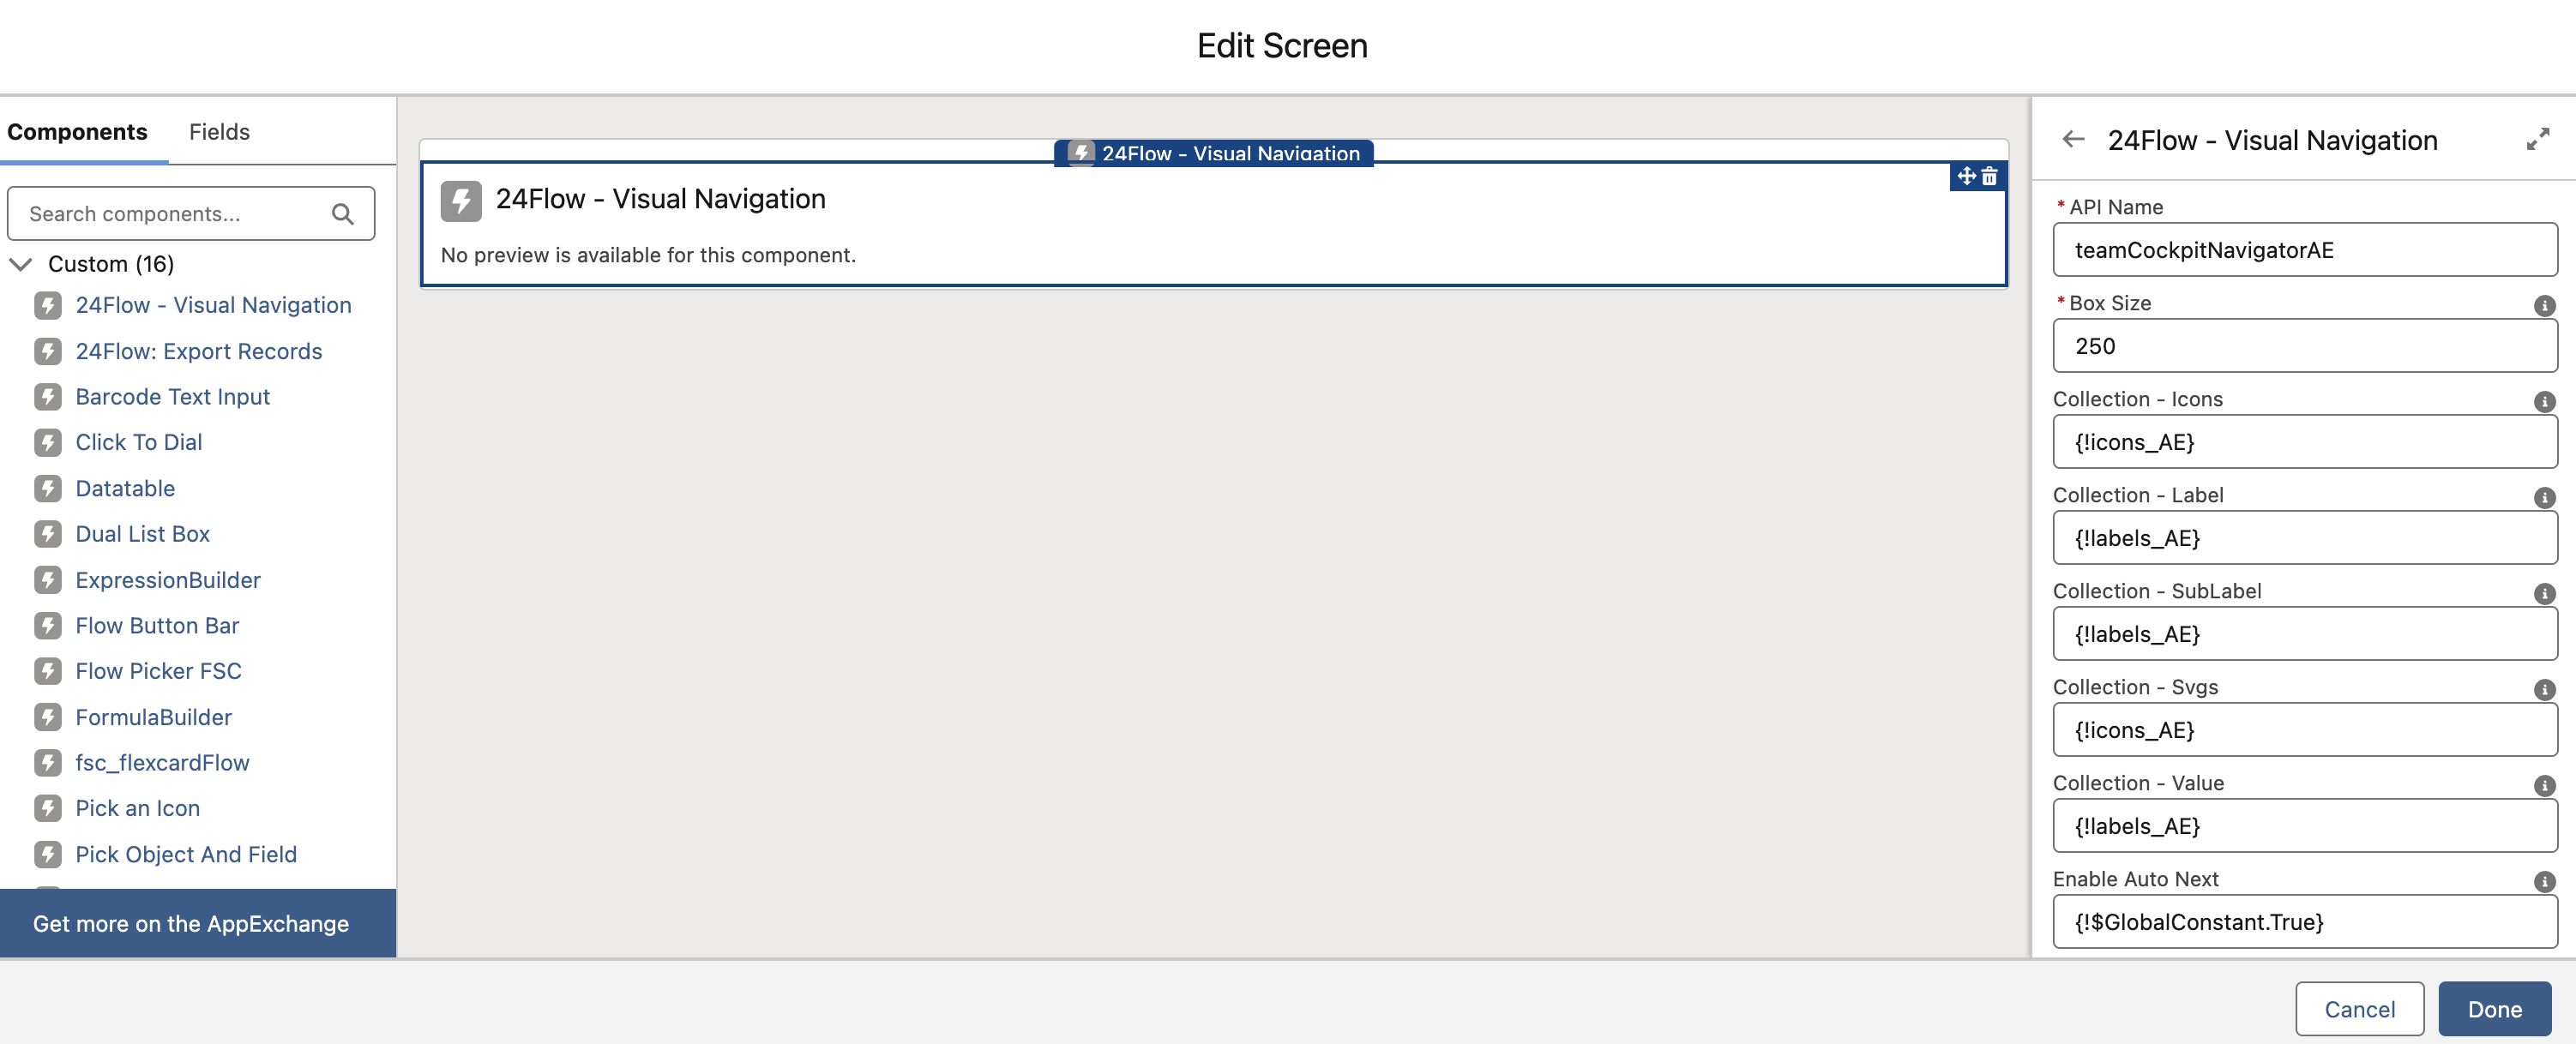Show info tooltip for Collection - Svgs
Screen dimensions: 2576x1044
pyautogui.click(x=2544, y=690)
